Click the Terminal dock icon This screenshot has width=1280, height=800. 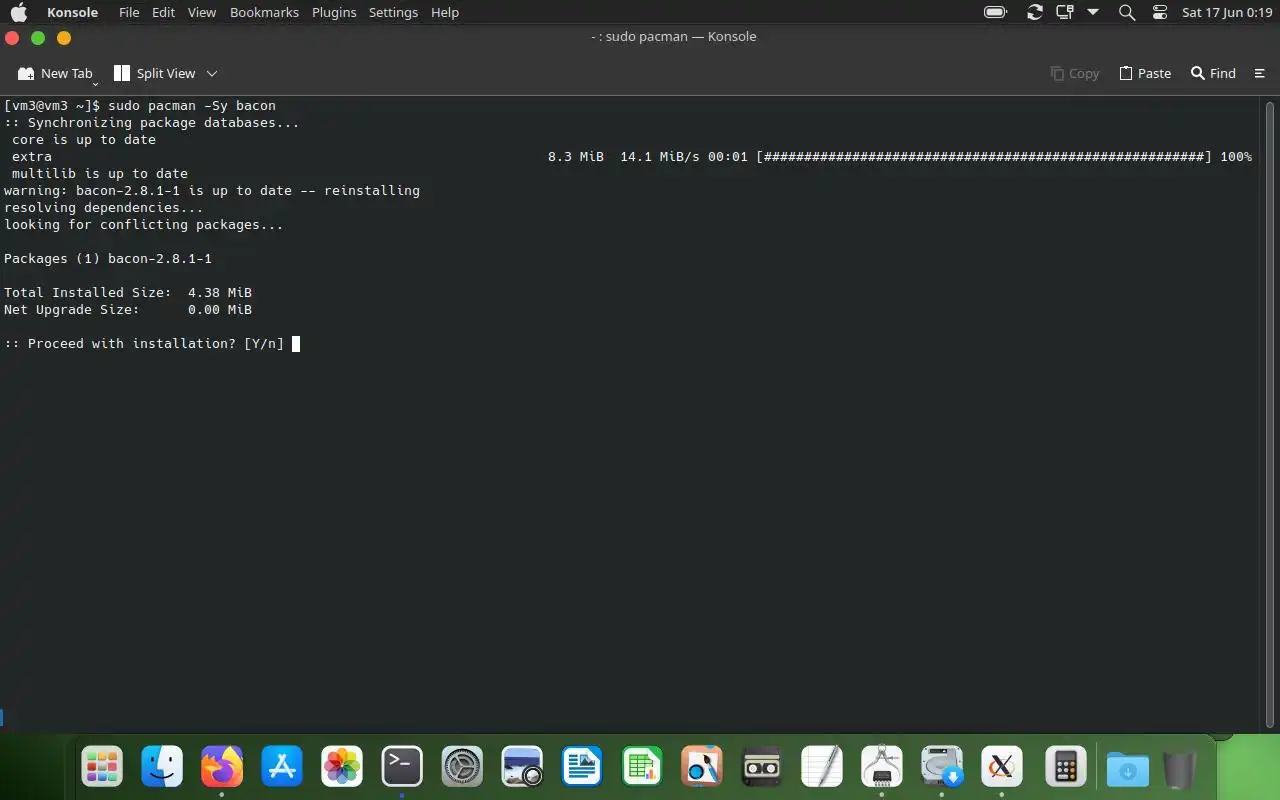pos(402,767)
